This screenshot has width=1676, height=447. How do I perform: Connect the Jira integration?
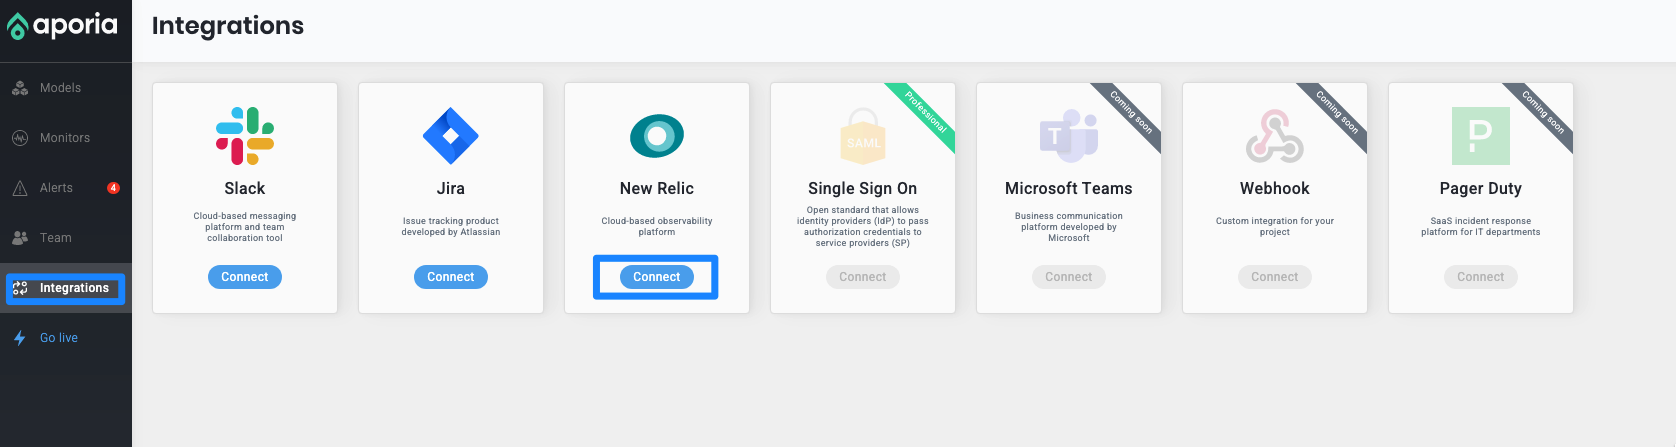click(451, 277)
